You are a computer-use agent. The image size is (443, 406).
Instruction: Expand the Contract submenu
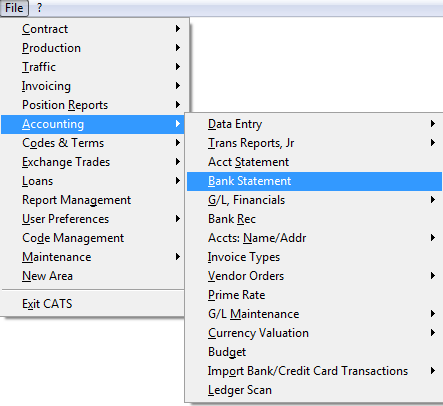93,29
